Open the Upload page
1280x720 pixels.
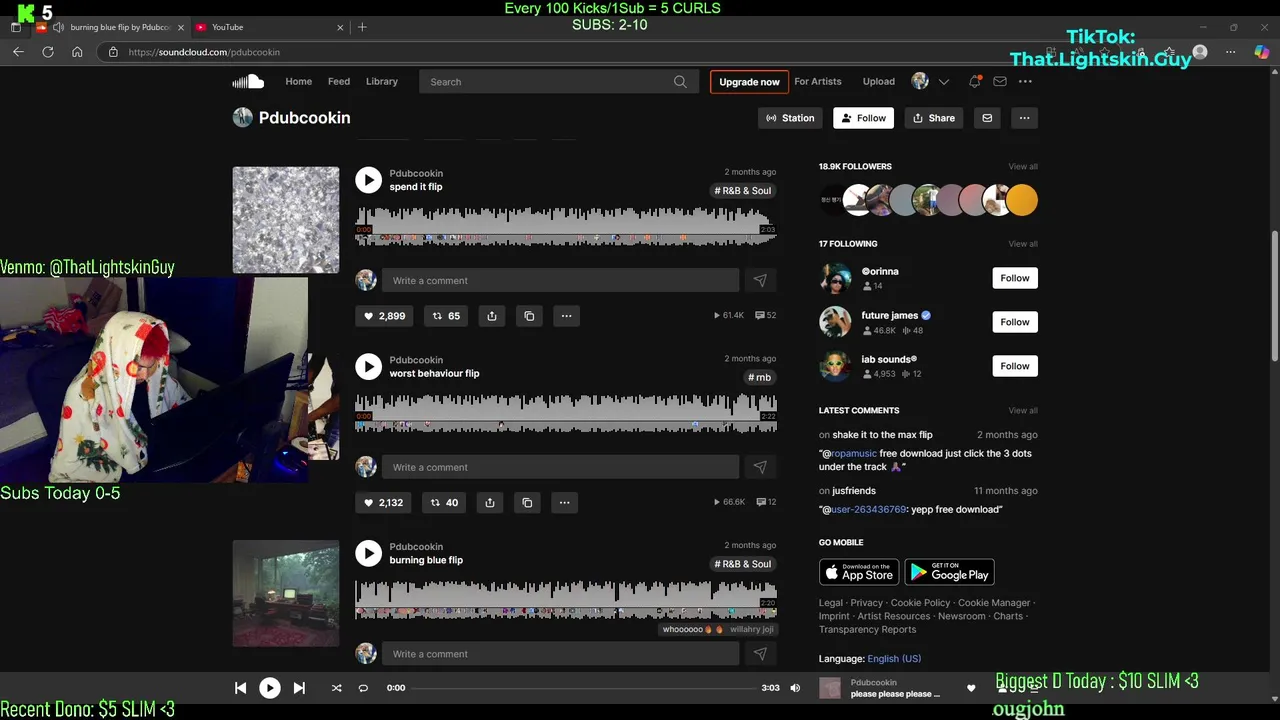tap(879, 82)
